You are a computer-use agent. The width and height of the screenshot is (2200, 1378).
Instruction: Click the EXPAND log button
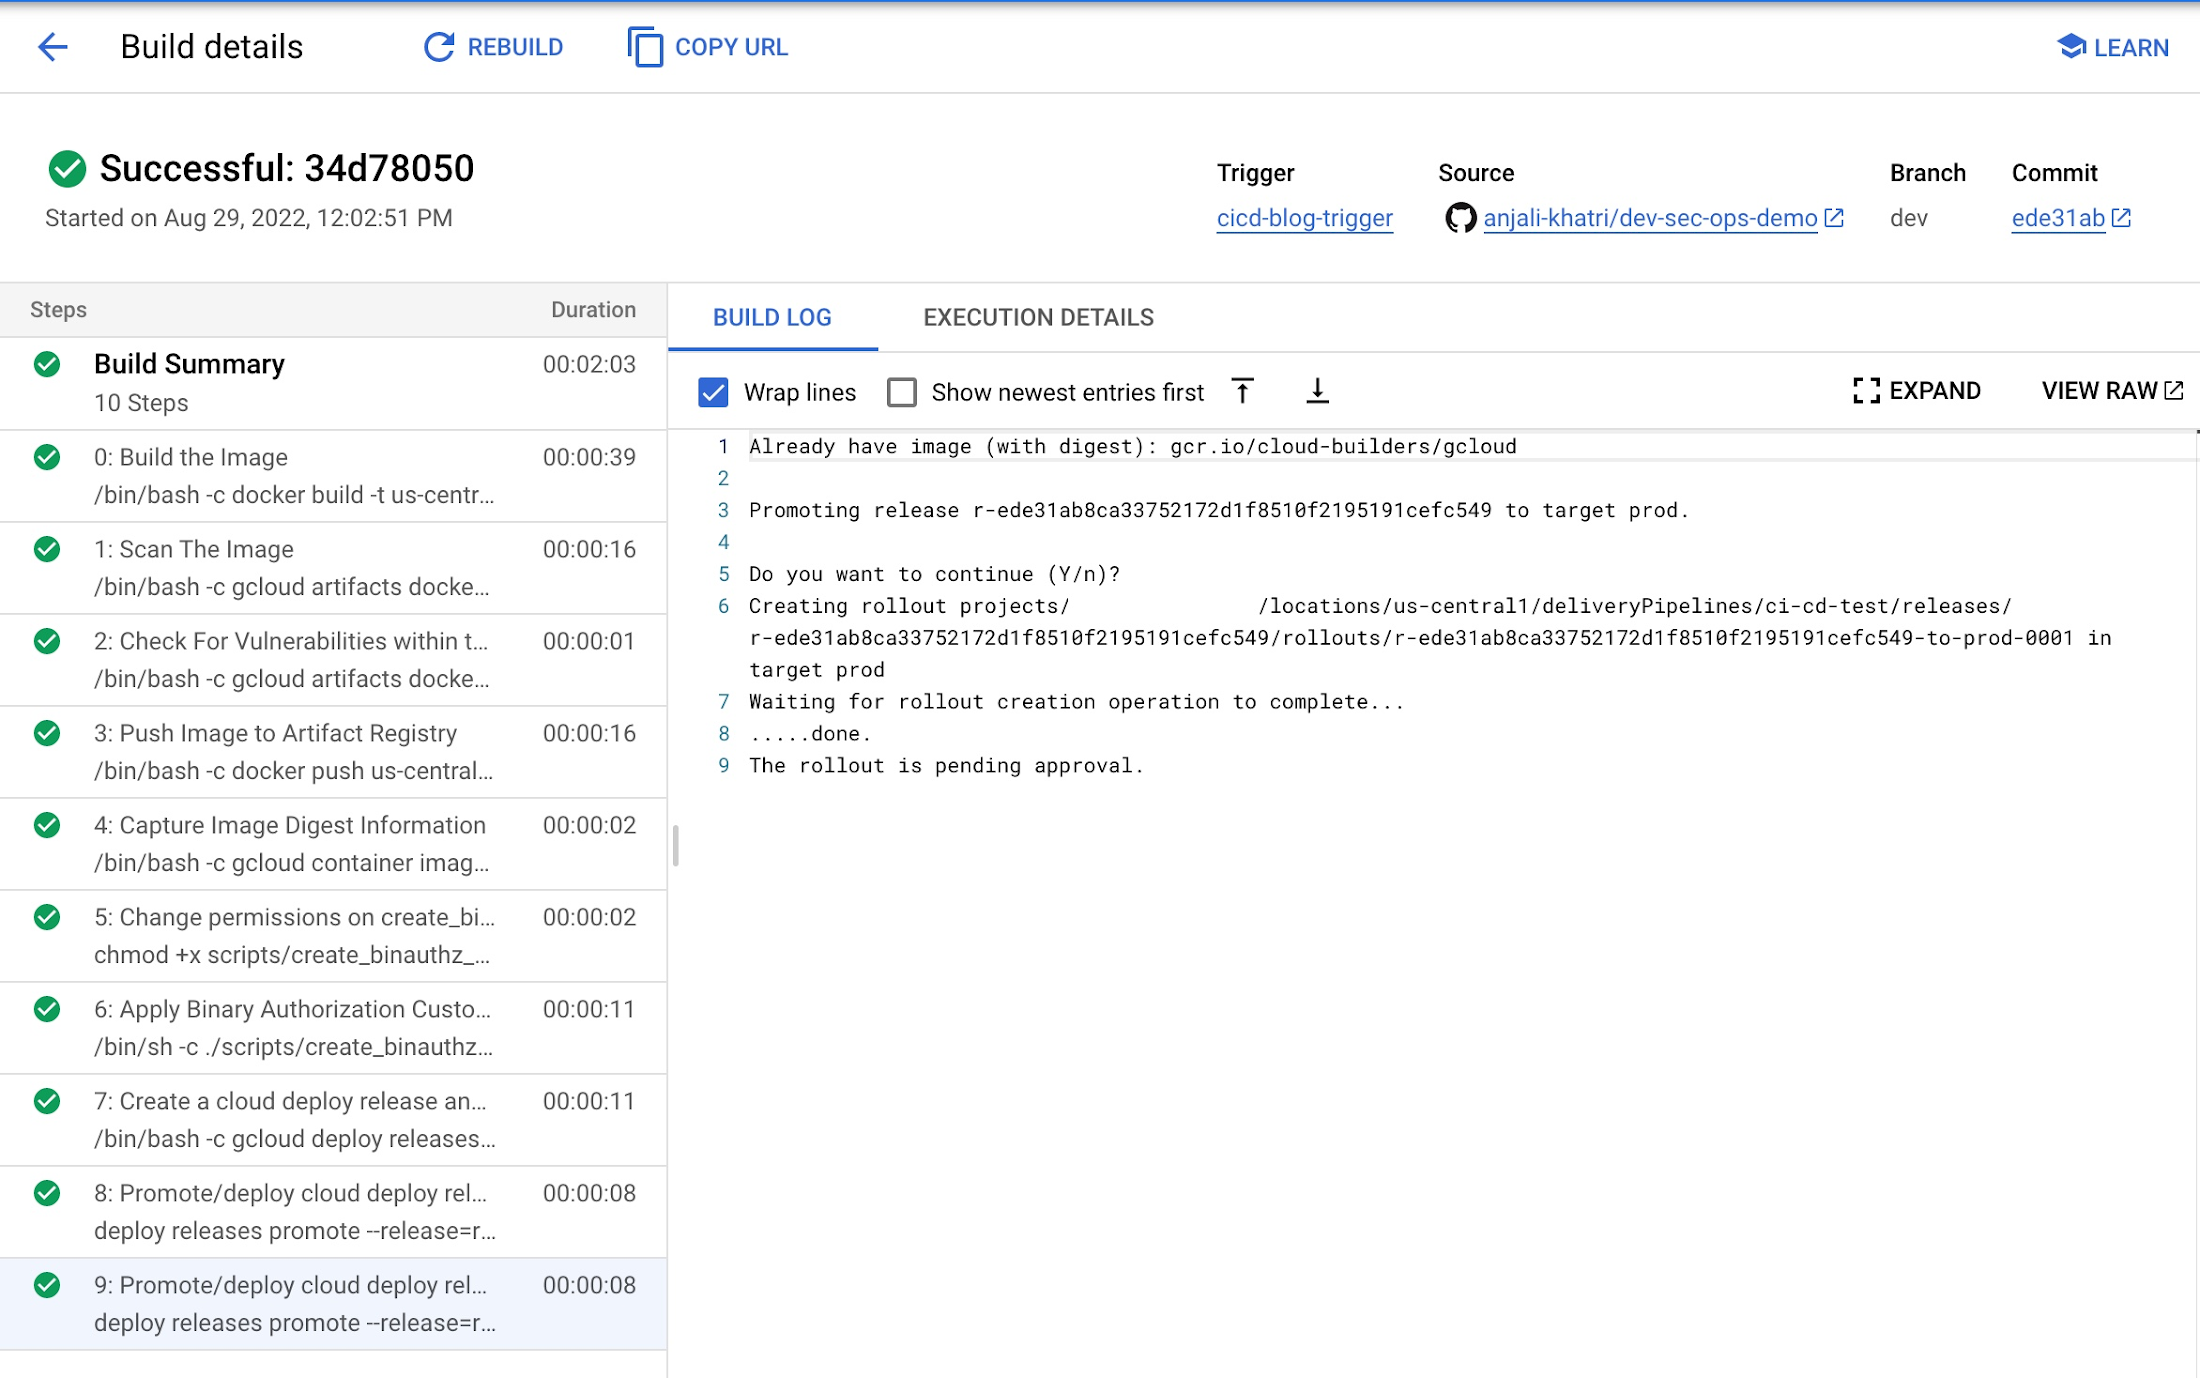pos(1916,391)
